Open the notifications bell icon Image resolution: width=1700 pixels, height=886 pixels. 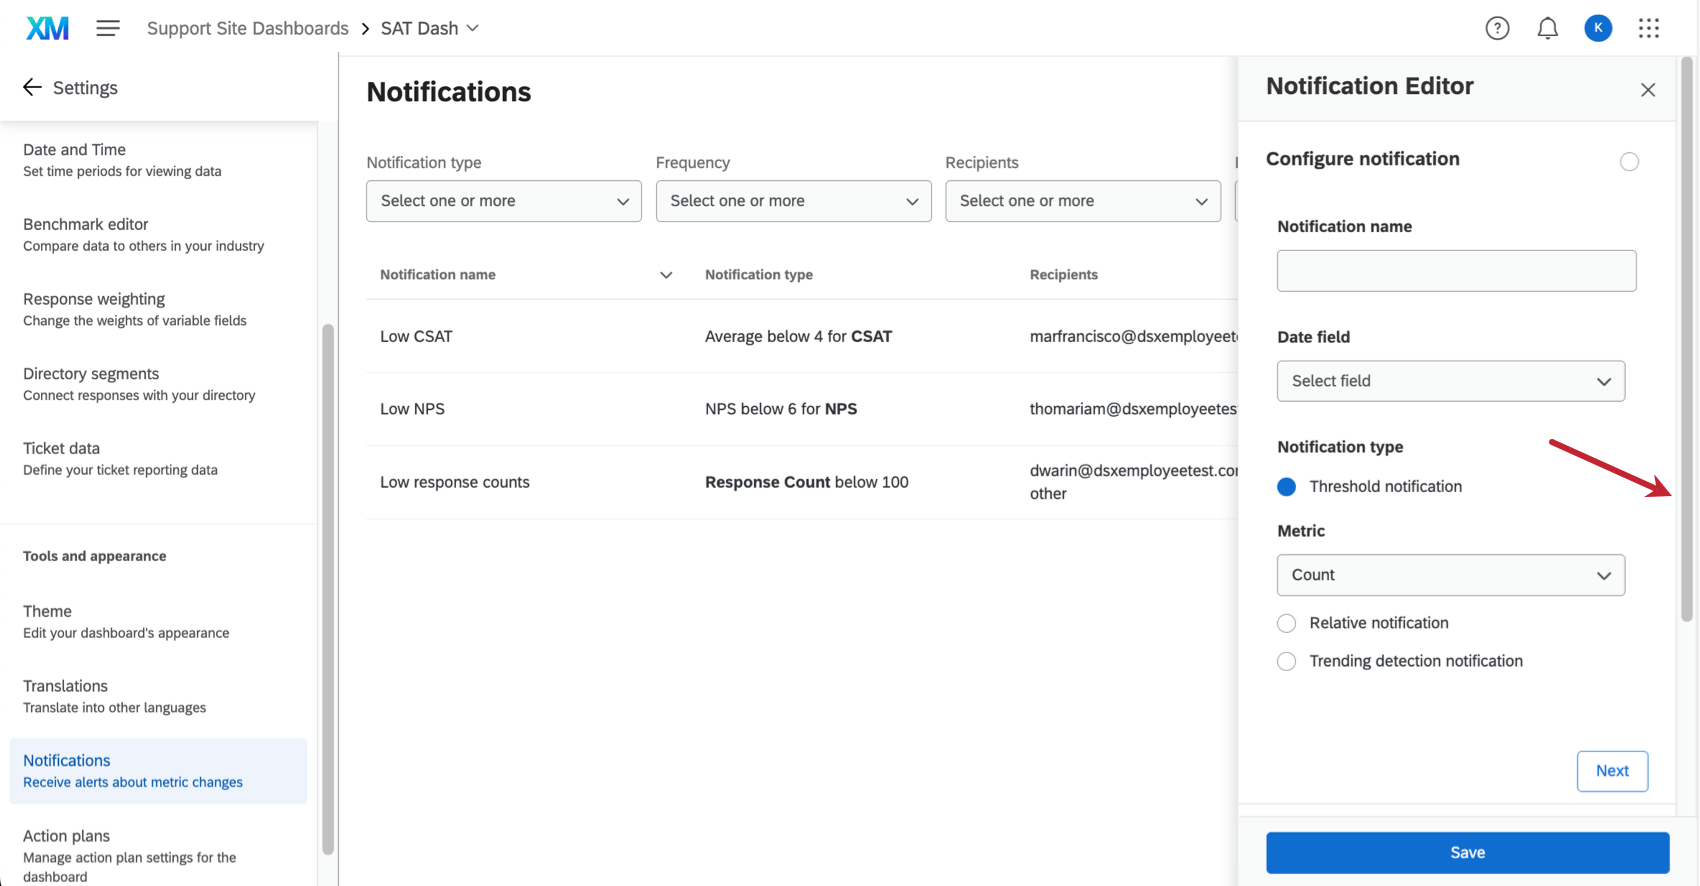click(1547, 28)
